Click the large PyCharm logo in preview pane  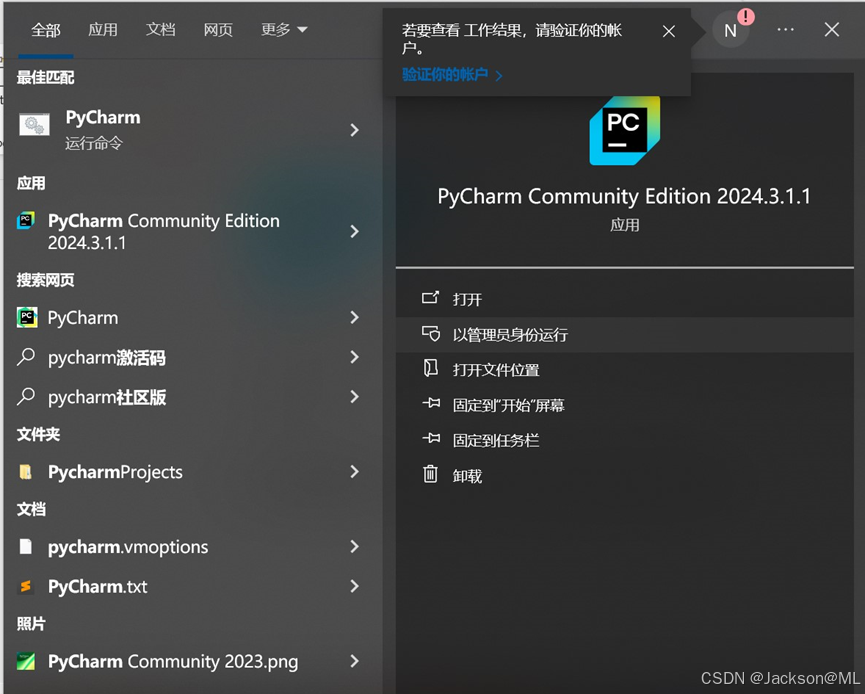coord(624,130)
